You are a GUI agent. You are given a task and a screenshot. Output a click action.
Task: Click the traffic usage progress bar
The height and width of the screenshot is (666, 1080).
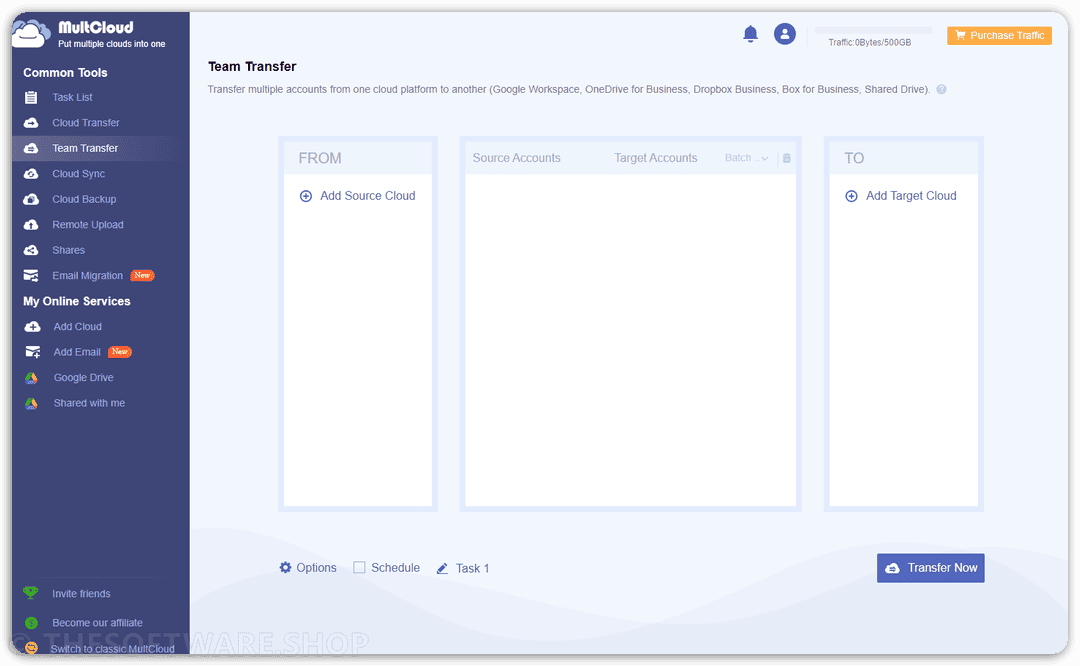[873, 30]
